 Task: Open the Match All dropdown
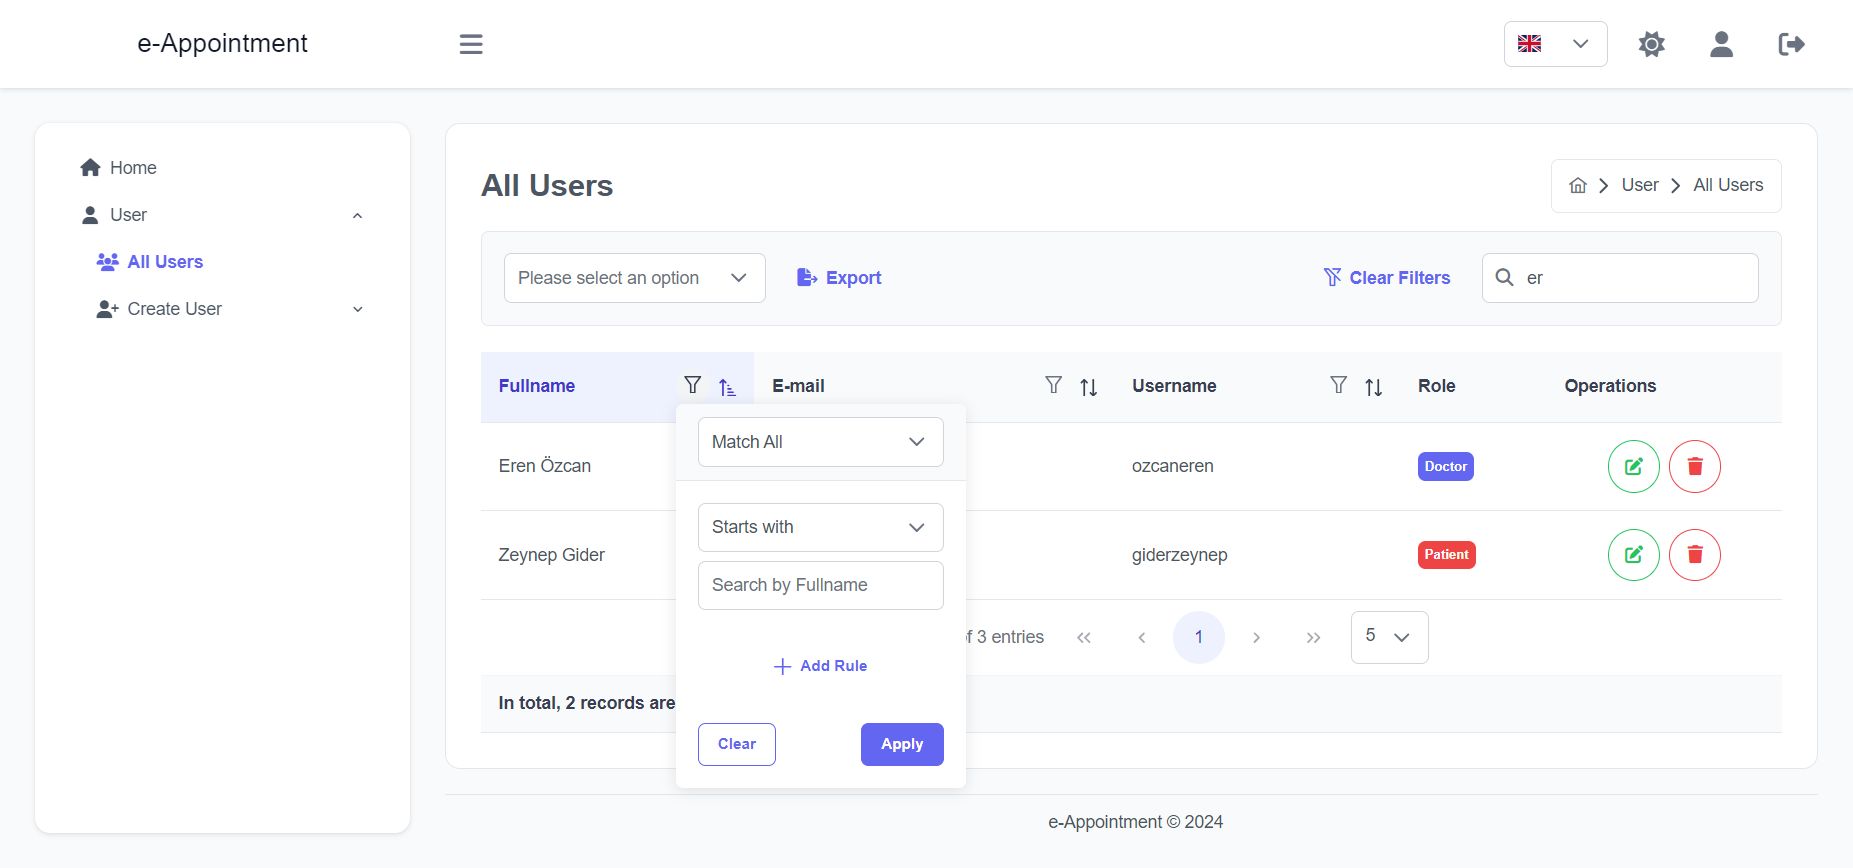point(820,442)
